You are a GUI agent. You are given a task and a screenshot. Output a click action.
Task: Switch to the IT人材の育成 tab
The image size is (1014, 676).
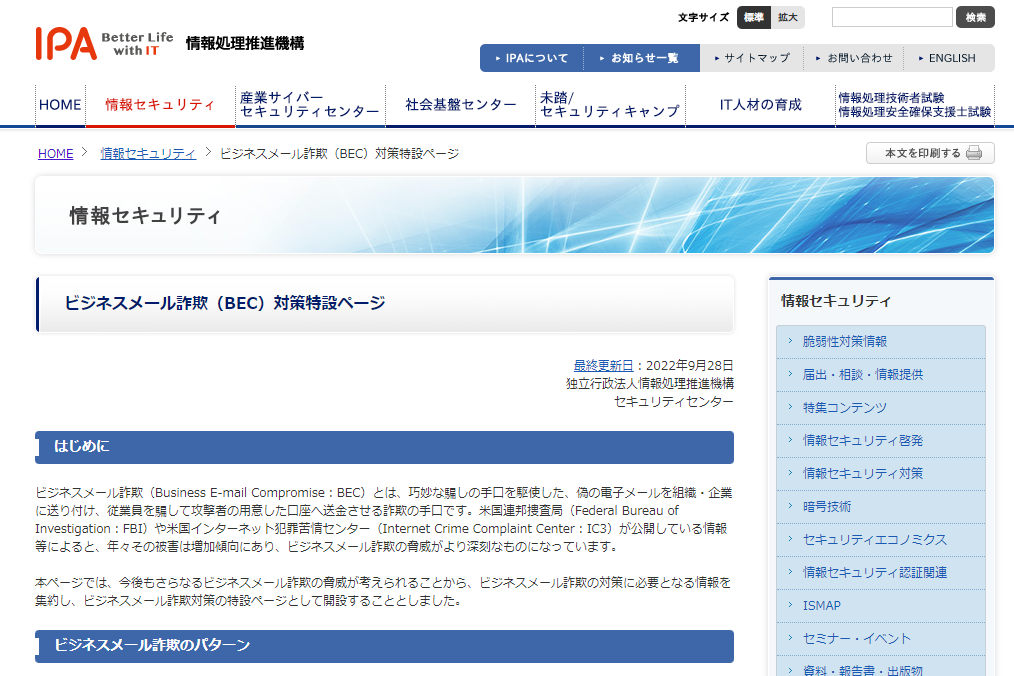pos(760,104)
